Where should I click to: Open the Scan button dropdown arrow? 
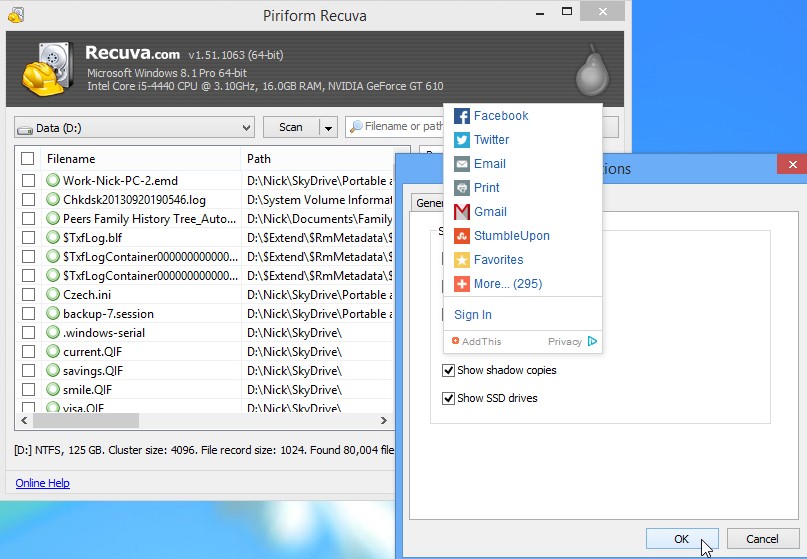pos(328,128)
